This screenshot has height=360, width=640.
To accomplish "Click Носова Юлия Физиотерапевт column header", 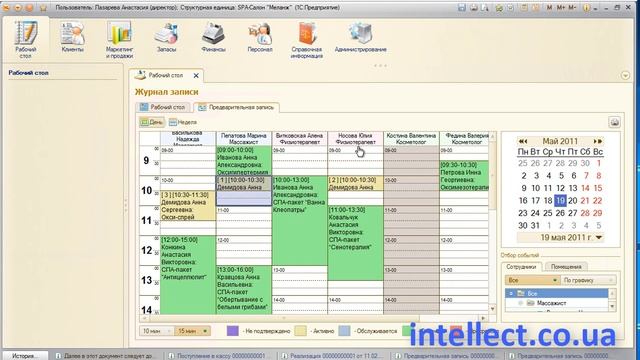I will [x=355, y=138].
